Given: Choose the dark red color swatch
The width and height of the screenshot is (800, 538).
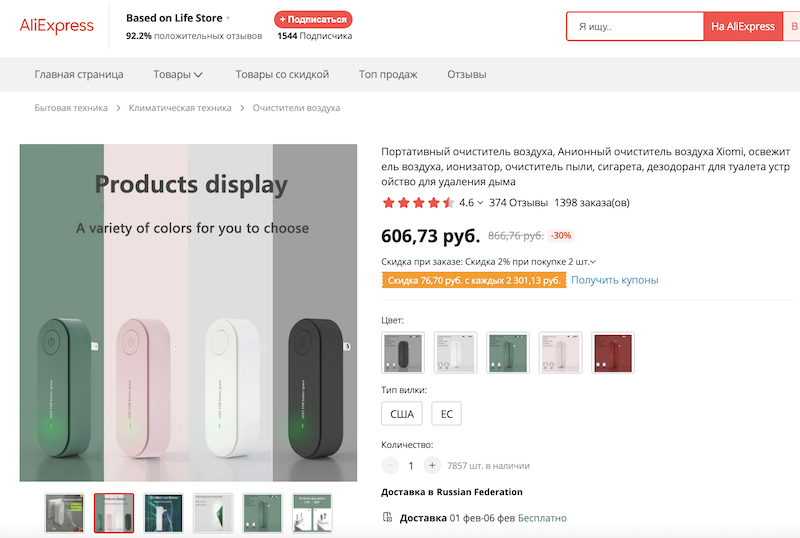Looking at the screenshot, I should click(612, 353).
